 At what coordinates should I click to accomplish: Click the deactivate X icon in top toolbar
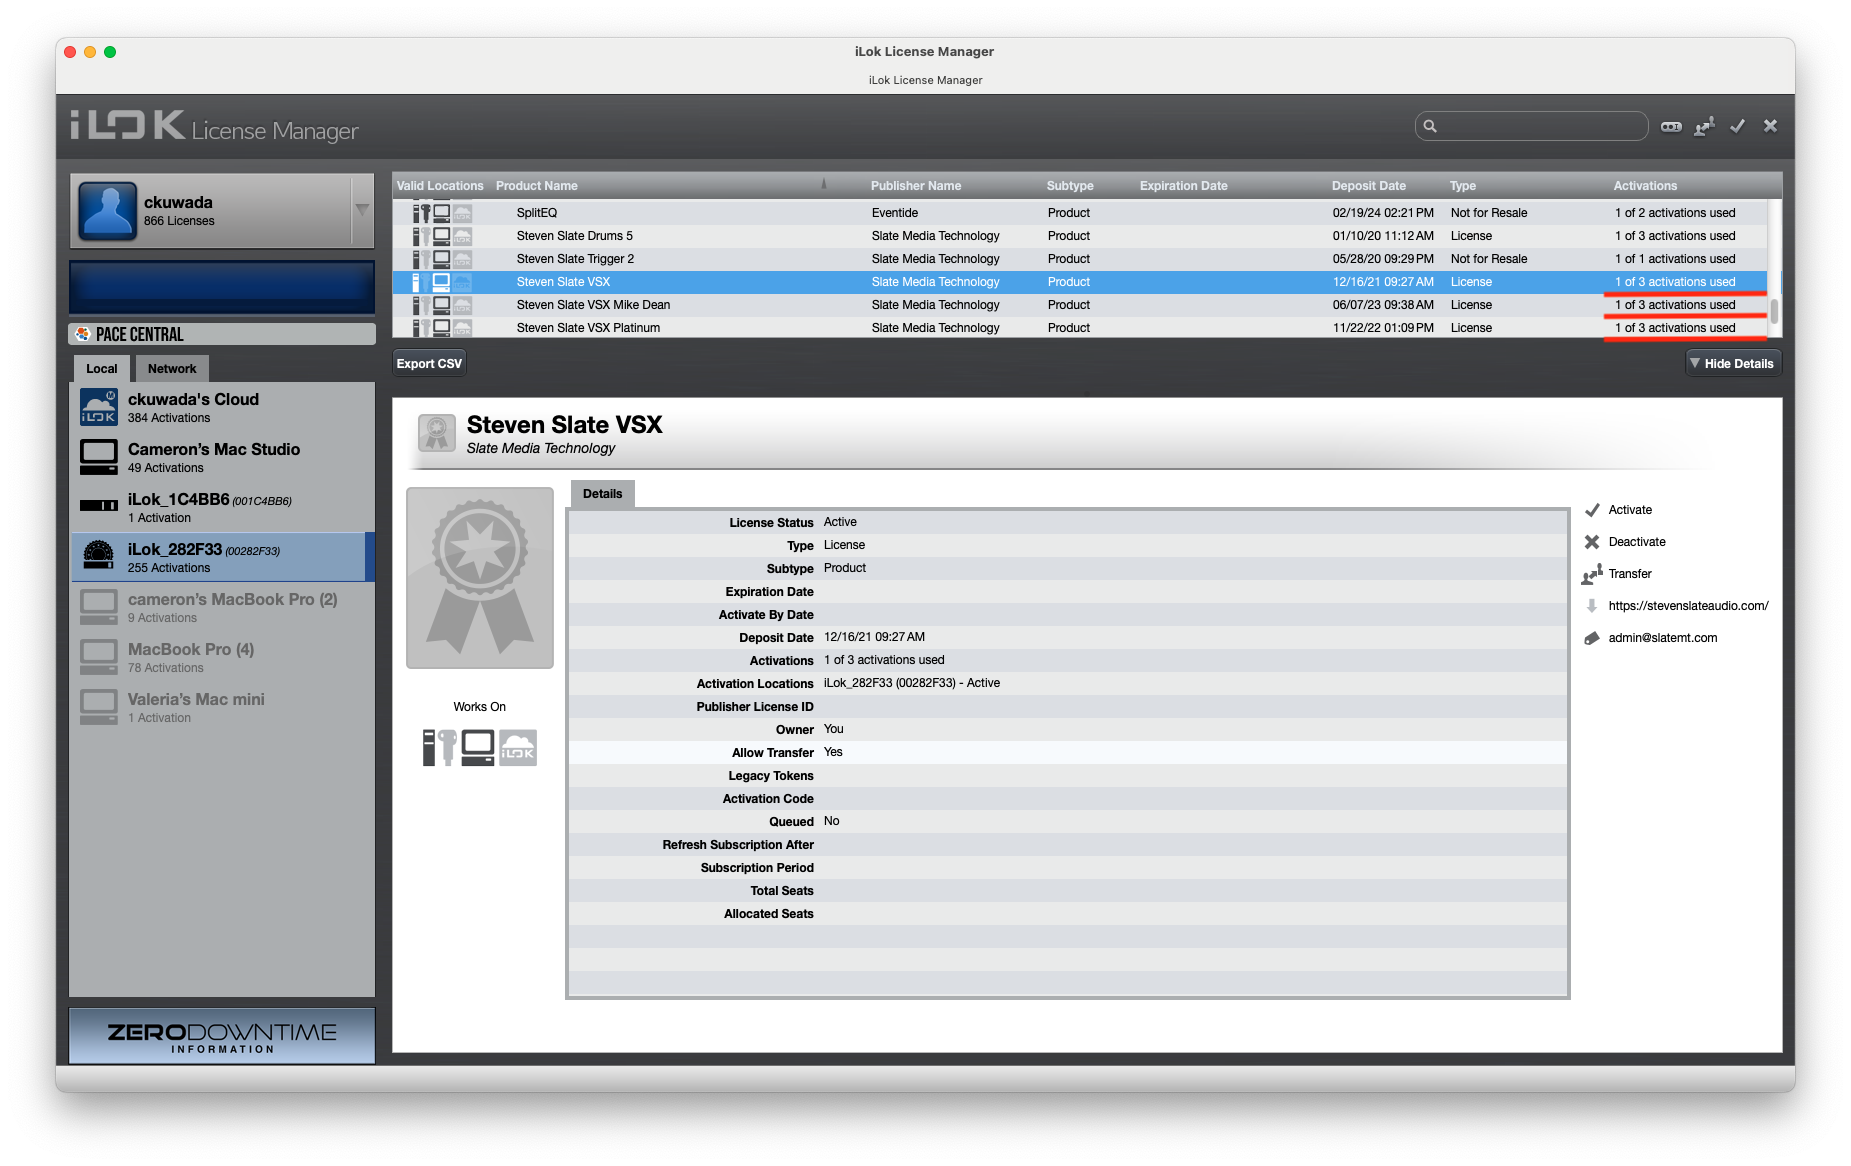tap(1770, 126)
